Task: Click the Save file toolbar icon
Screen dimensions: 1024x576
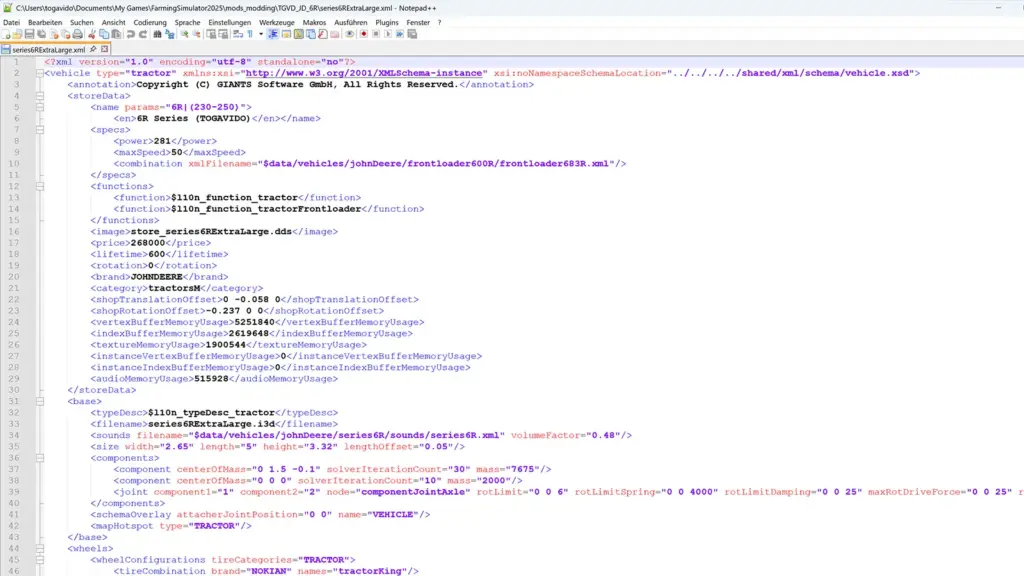Action: pyautogui.click(x=30, y=34)
